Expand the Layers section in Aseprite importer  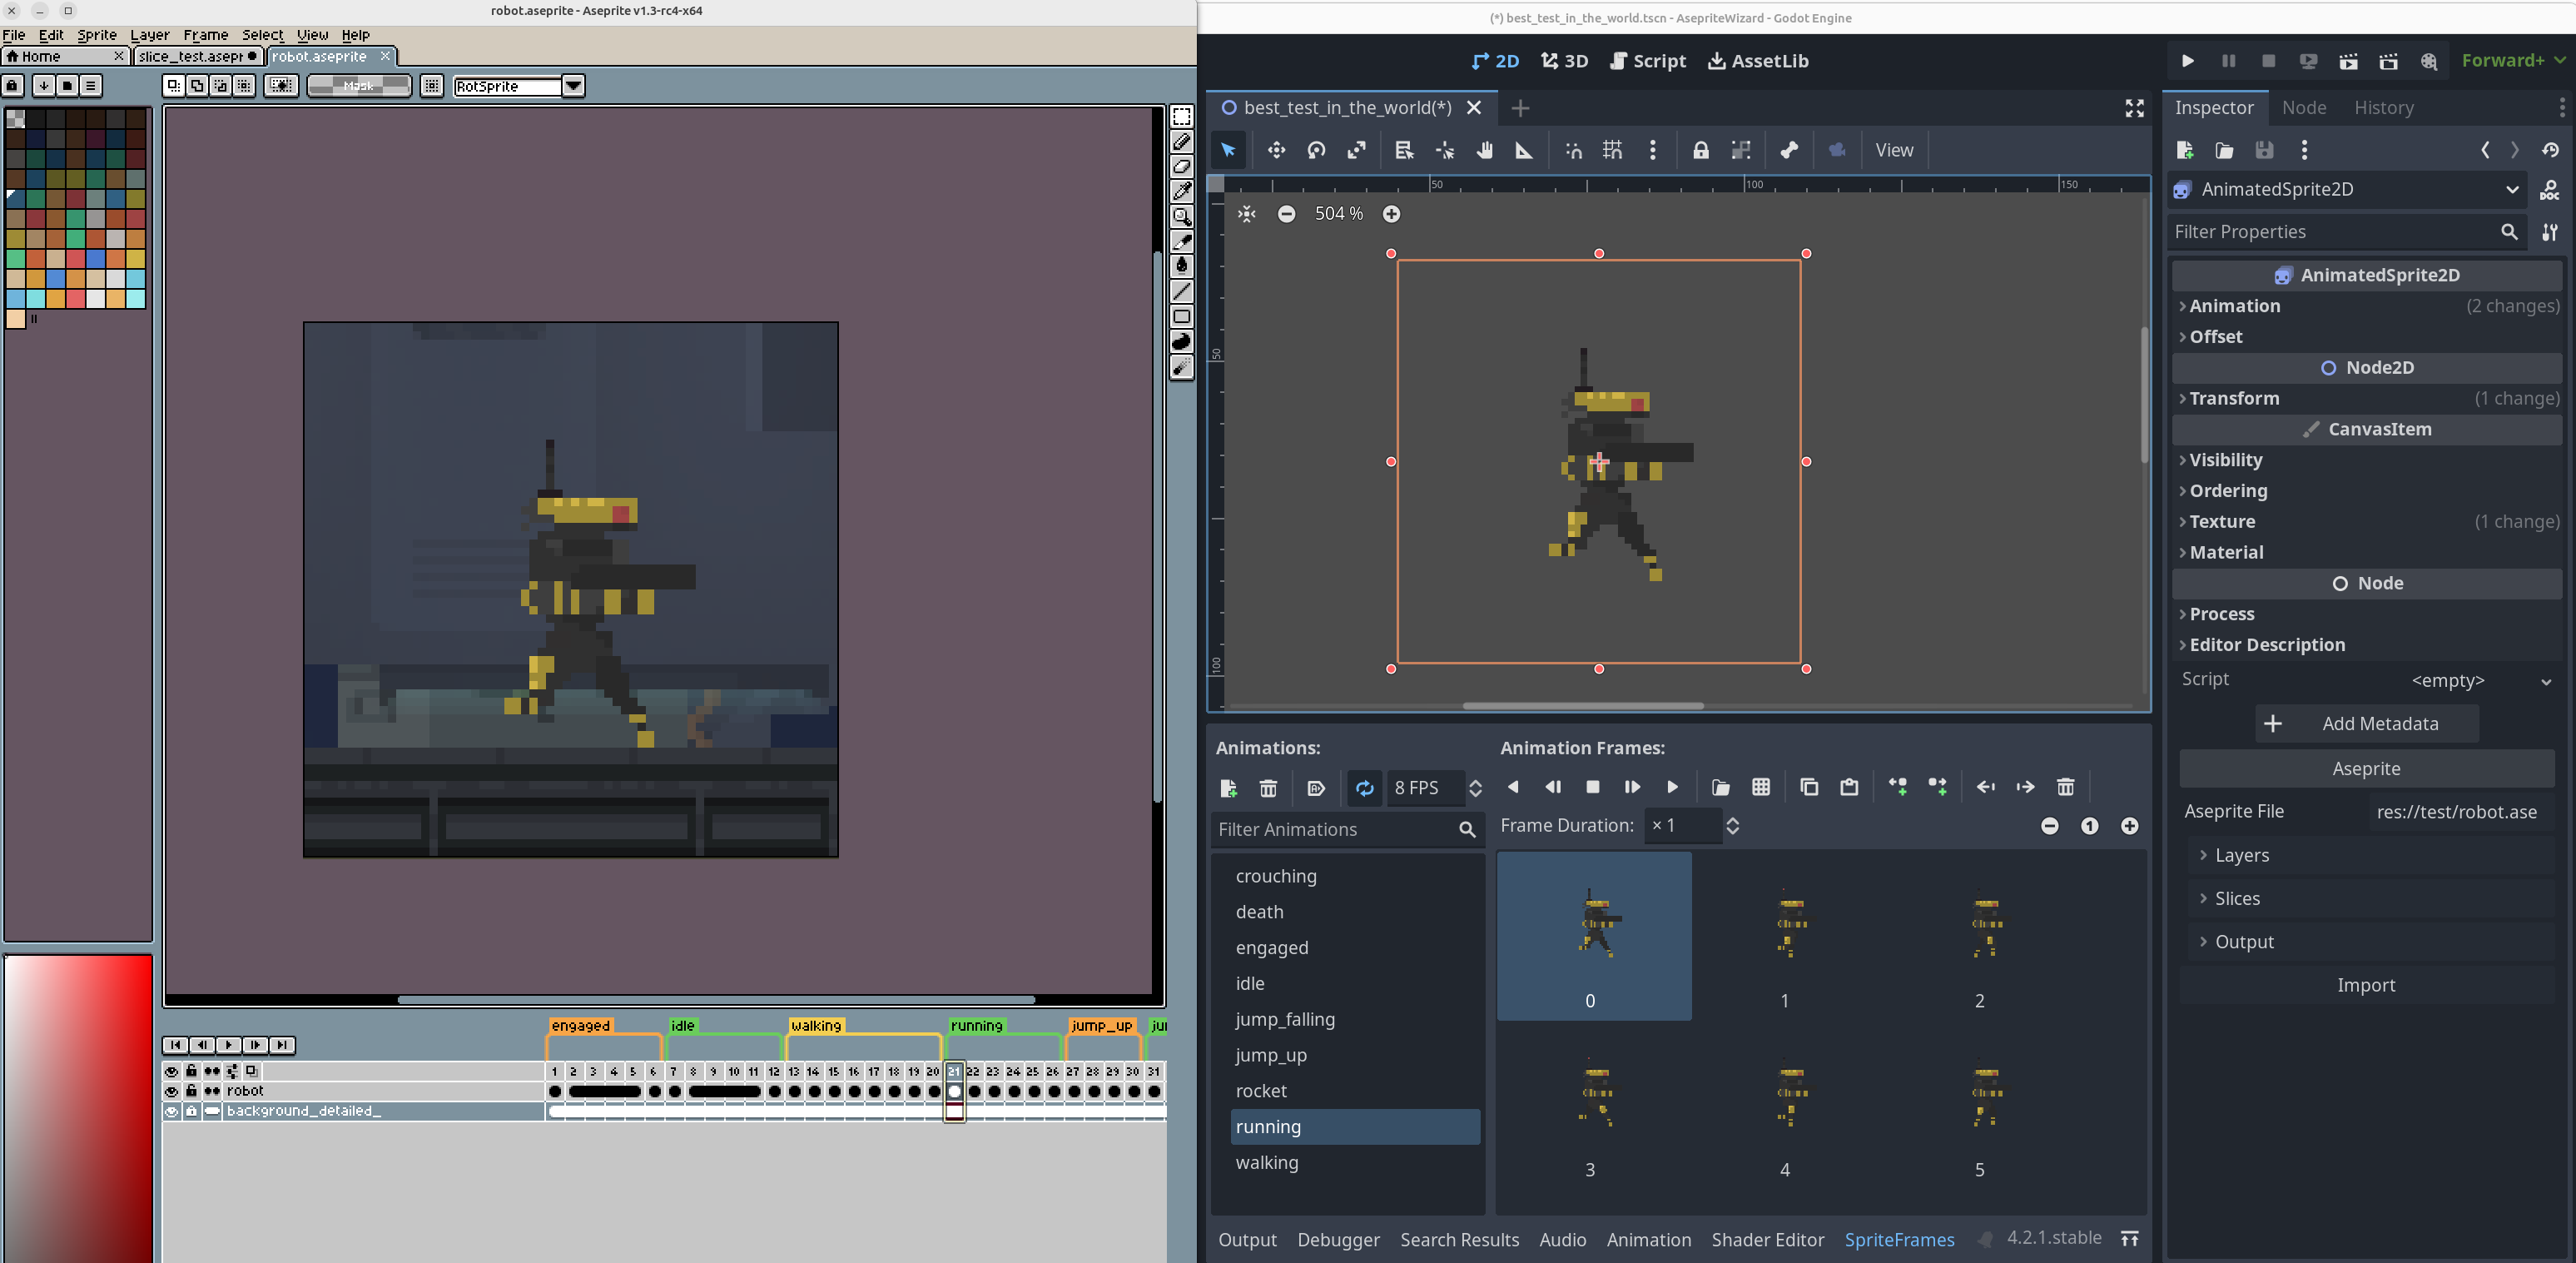coord(2241,855)
